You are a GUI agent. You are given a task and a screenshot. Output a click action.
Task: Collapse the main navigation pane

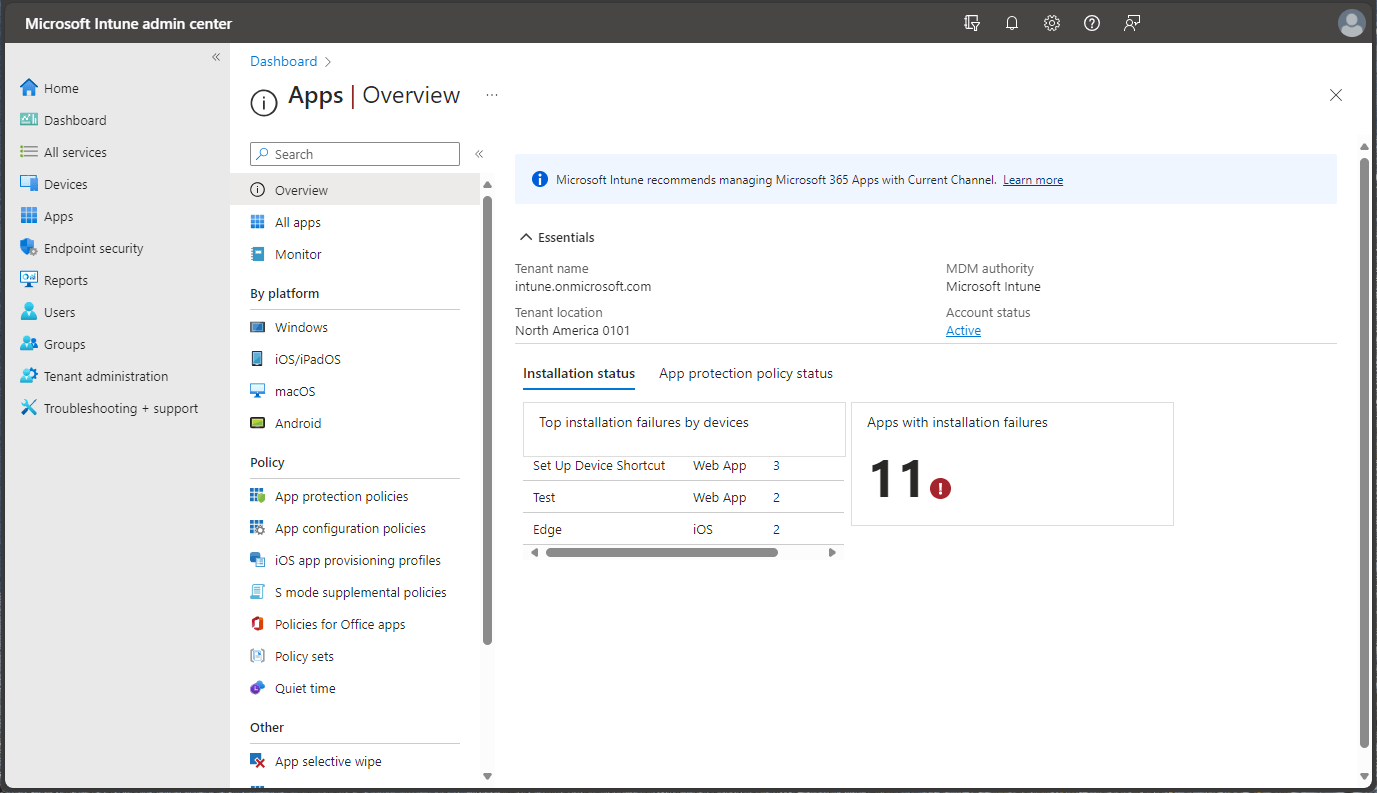(x=216, y=57)
